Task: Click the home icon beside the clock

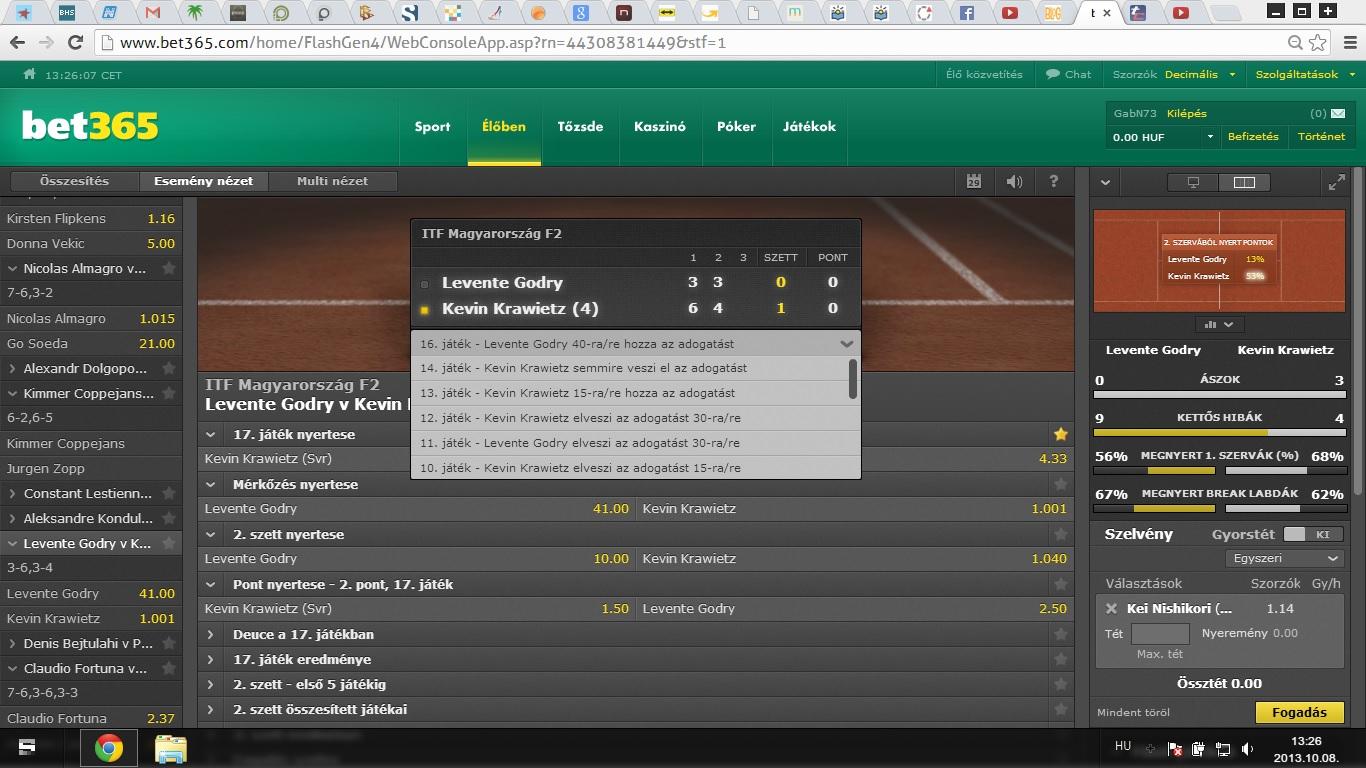Action: point(29,74)
